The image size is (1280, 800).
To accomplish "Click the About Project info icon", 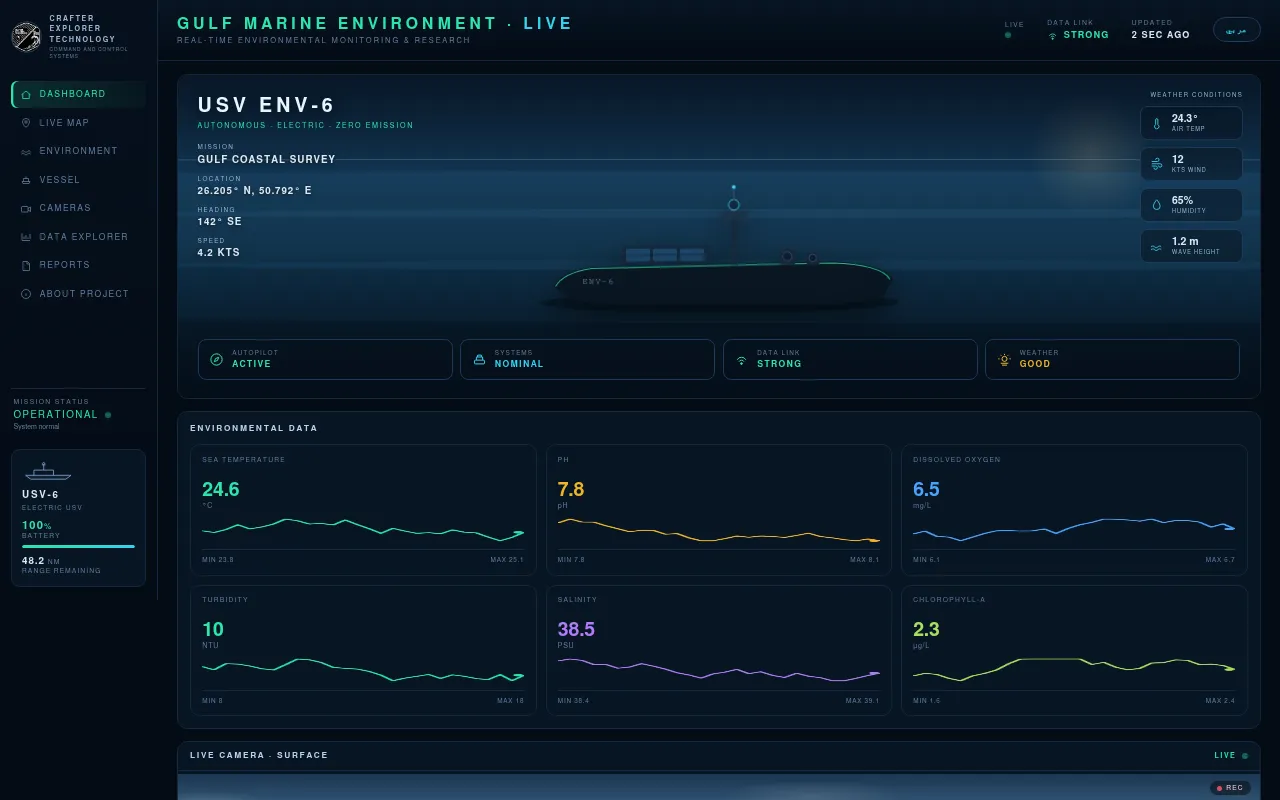I will [26, 294].
